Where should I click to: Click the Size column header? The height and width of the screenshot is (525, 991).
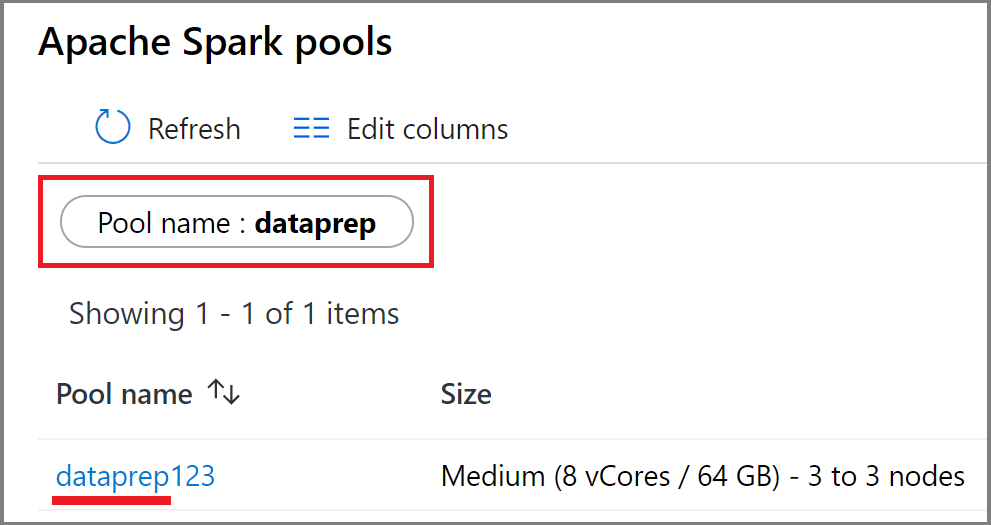pos(466,394)
